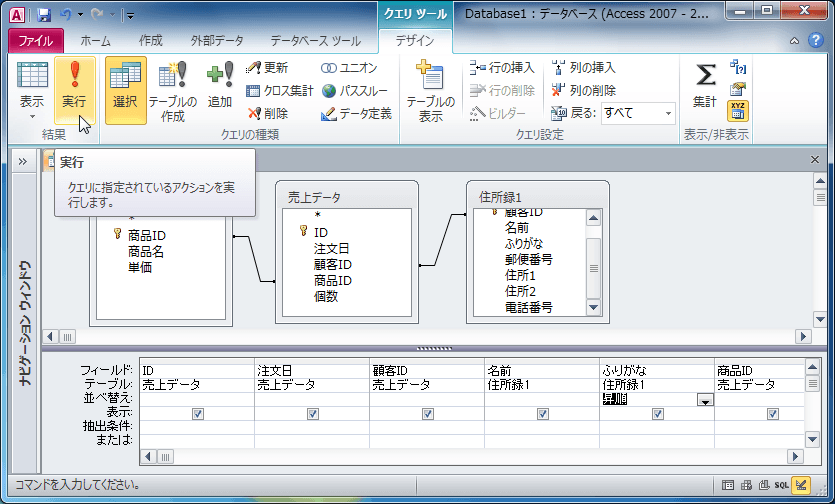The image size is (835, 504).
Task: Click the 抽出条件 cell under 名前 column
Action: 542,427
